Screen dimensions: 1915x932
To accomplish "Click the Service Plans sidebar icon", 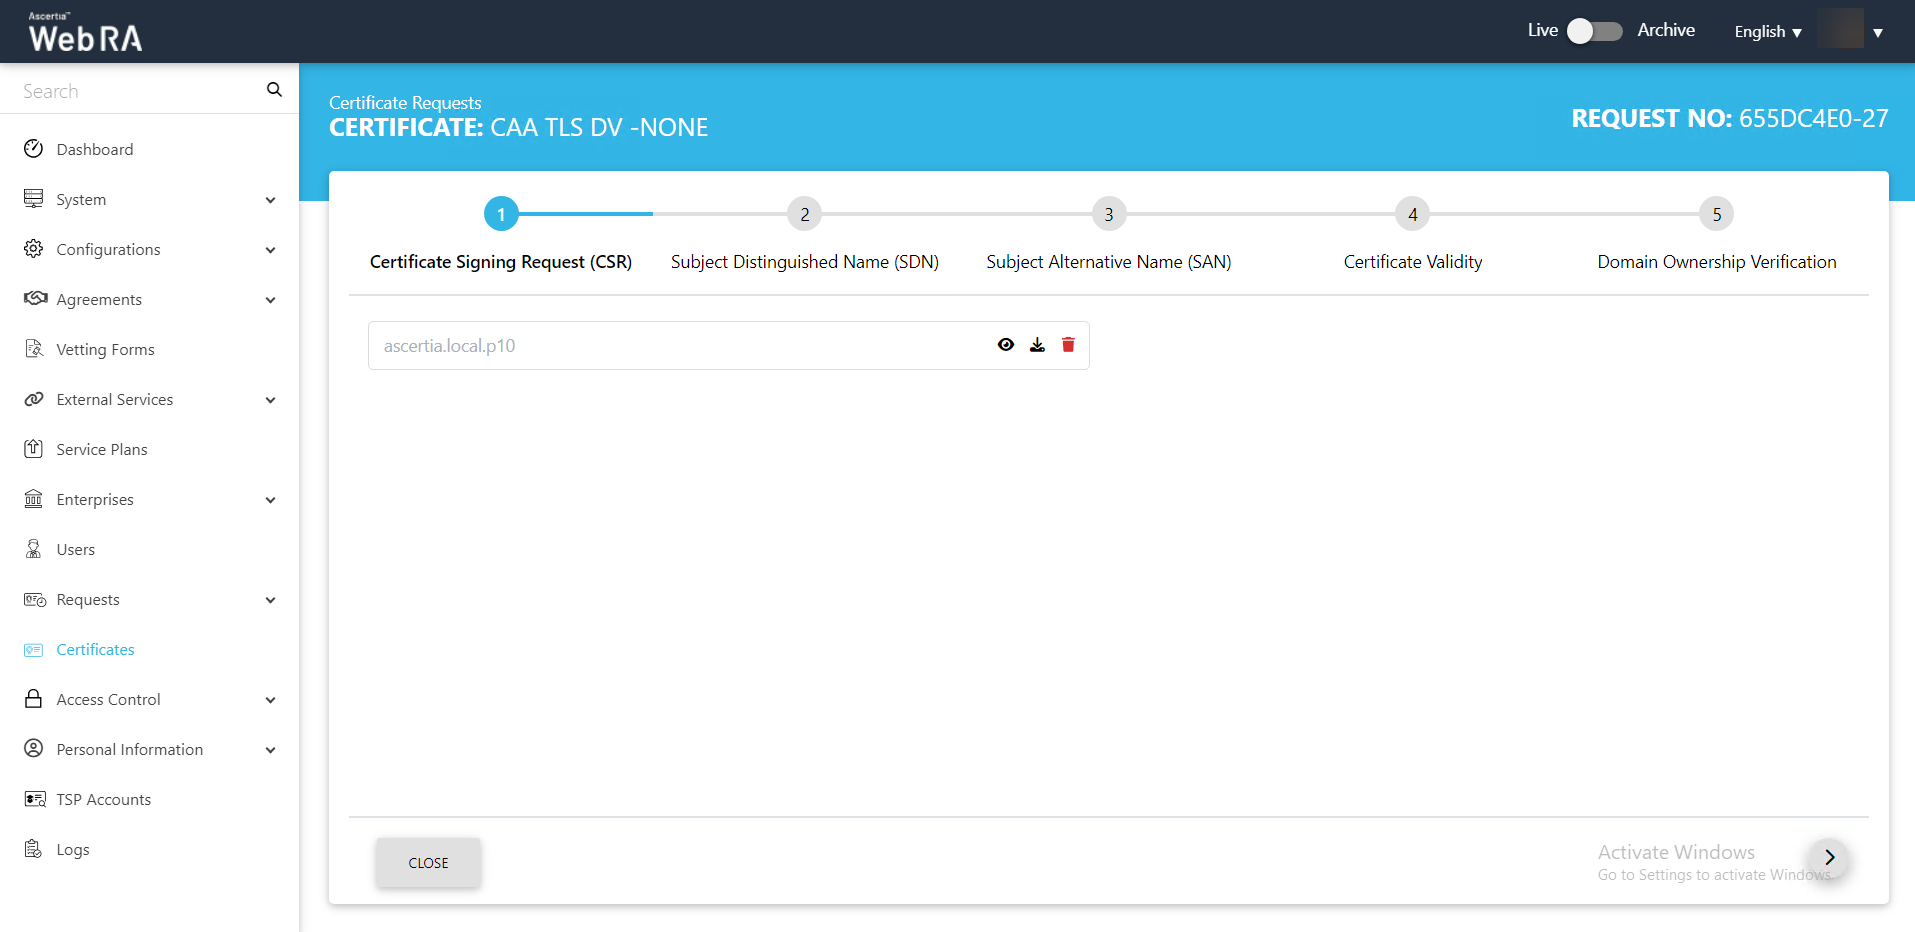I will (34, 449).
